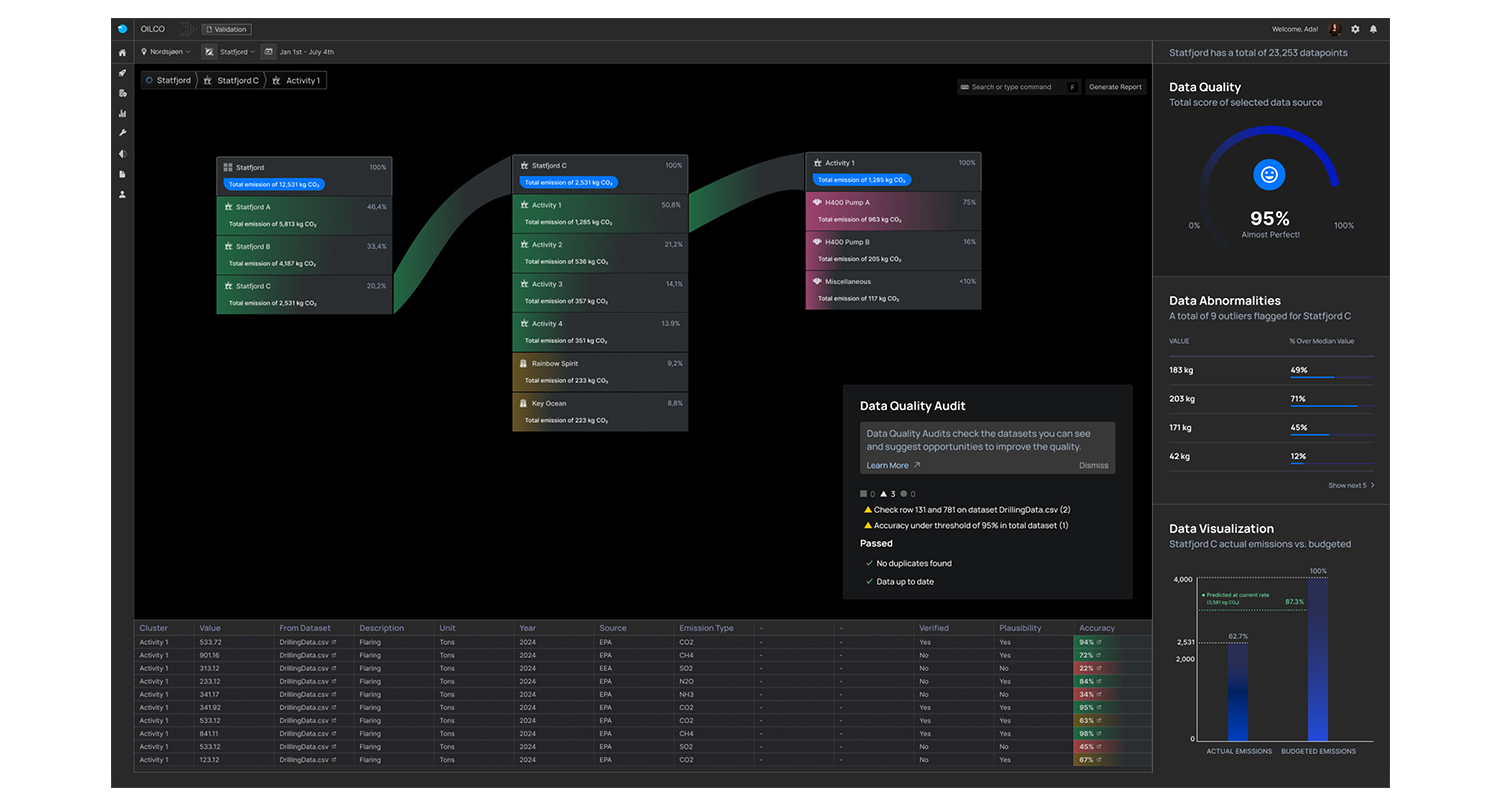Select the wrench tools sidebar icon
Screen dimensions: 1500x806
click(x=122, y=133)
